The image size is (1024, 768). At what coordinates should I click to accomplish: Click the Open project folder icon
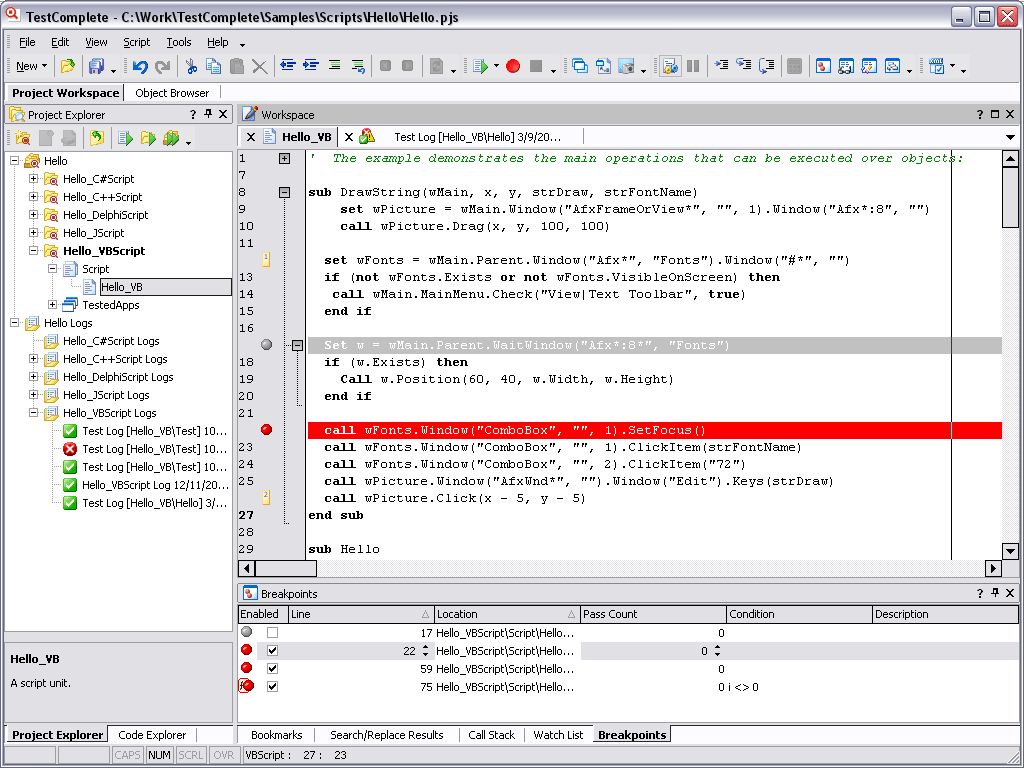(67, 66)
